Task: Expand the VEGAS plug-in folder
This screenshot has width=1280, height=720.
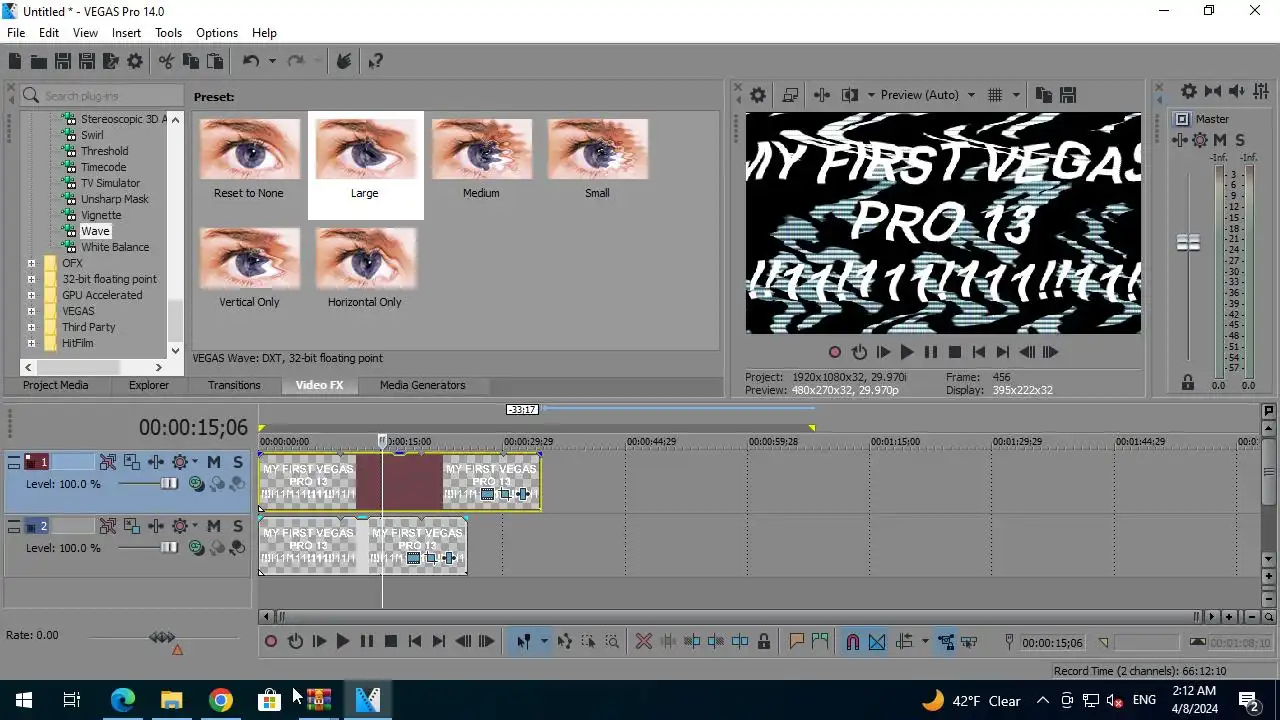Action: point(31,311)
